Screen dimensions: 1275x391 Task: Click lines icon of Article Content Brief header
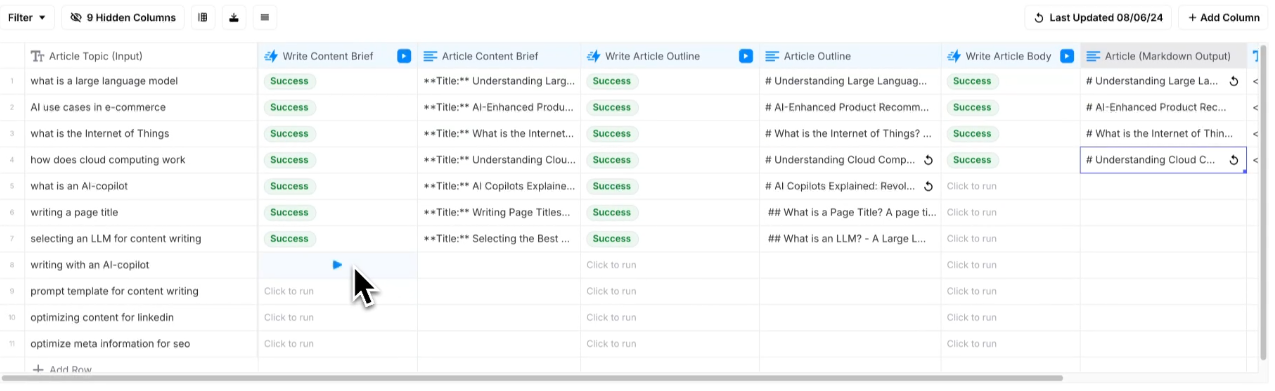coord(430,56)
